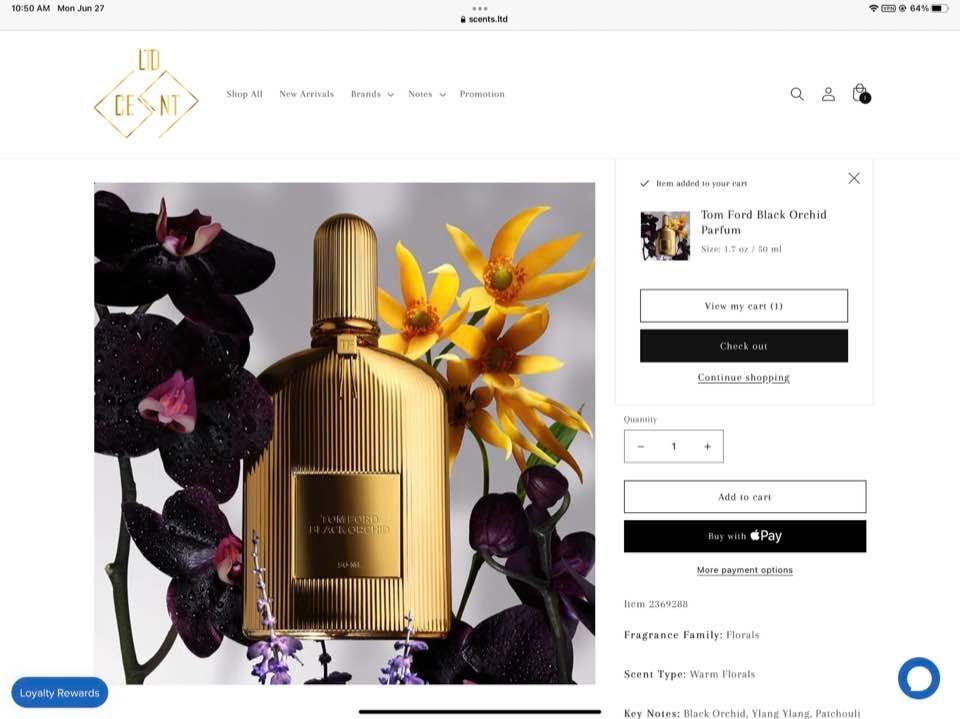Open the shopping bag cart icon
The width and height of the screenshot is (960, 719).
click(860, 93)
